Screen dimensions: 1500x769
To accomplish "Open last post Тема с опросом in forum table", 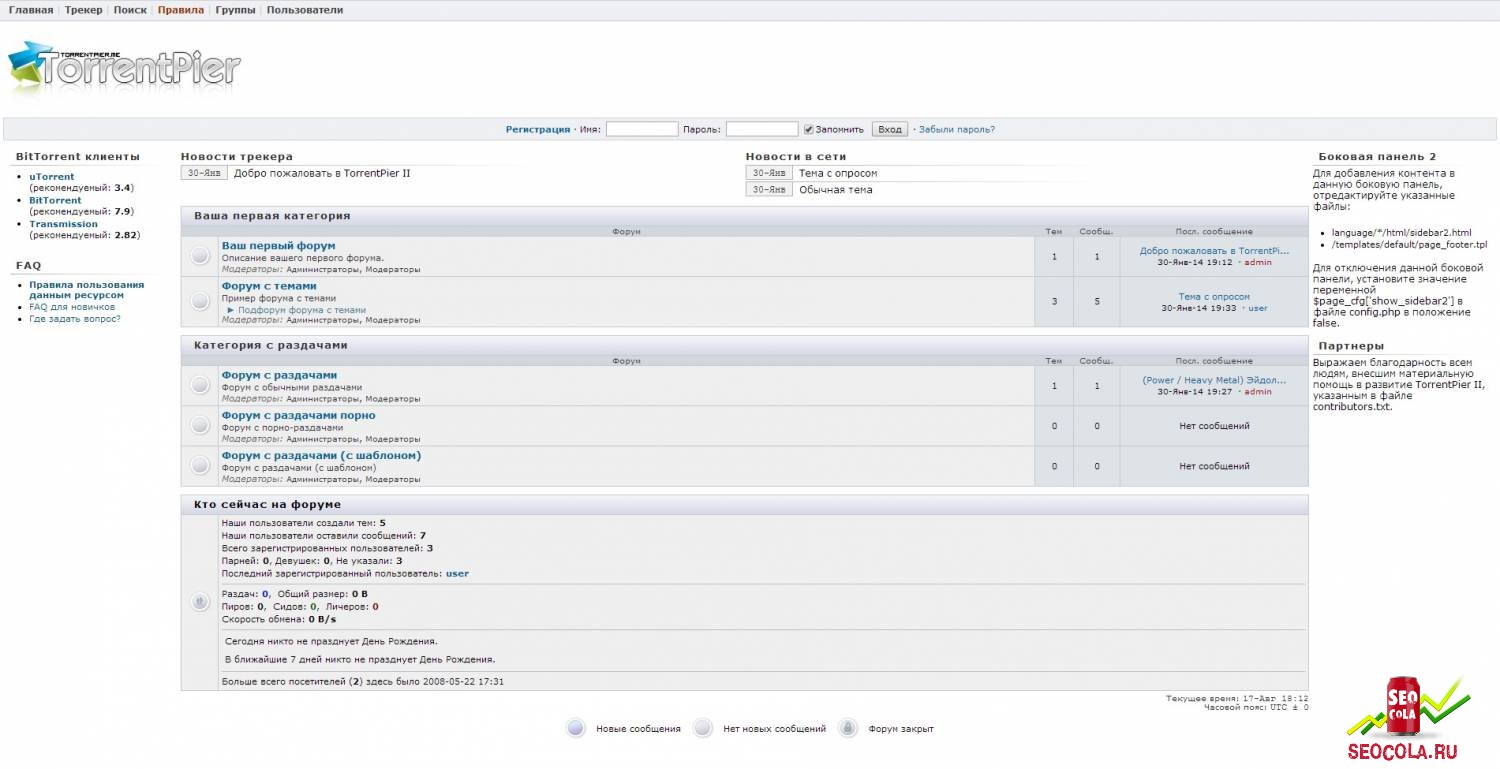I will (1214, 297).
